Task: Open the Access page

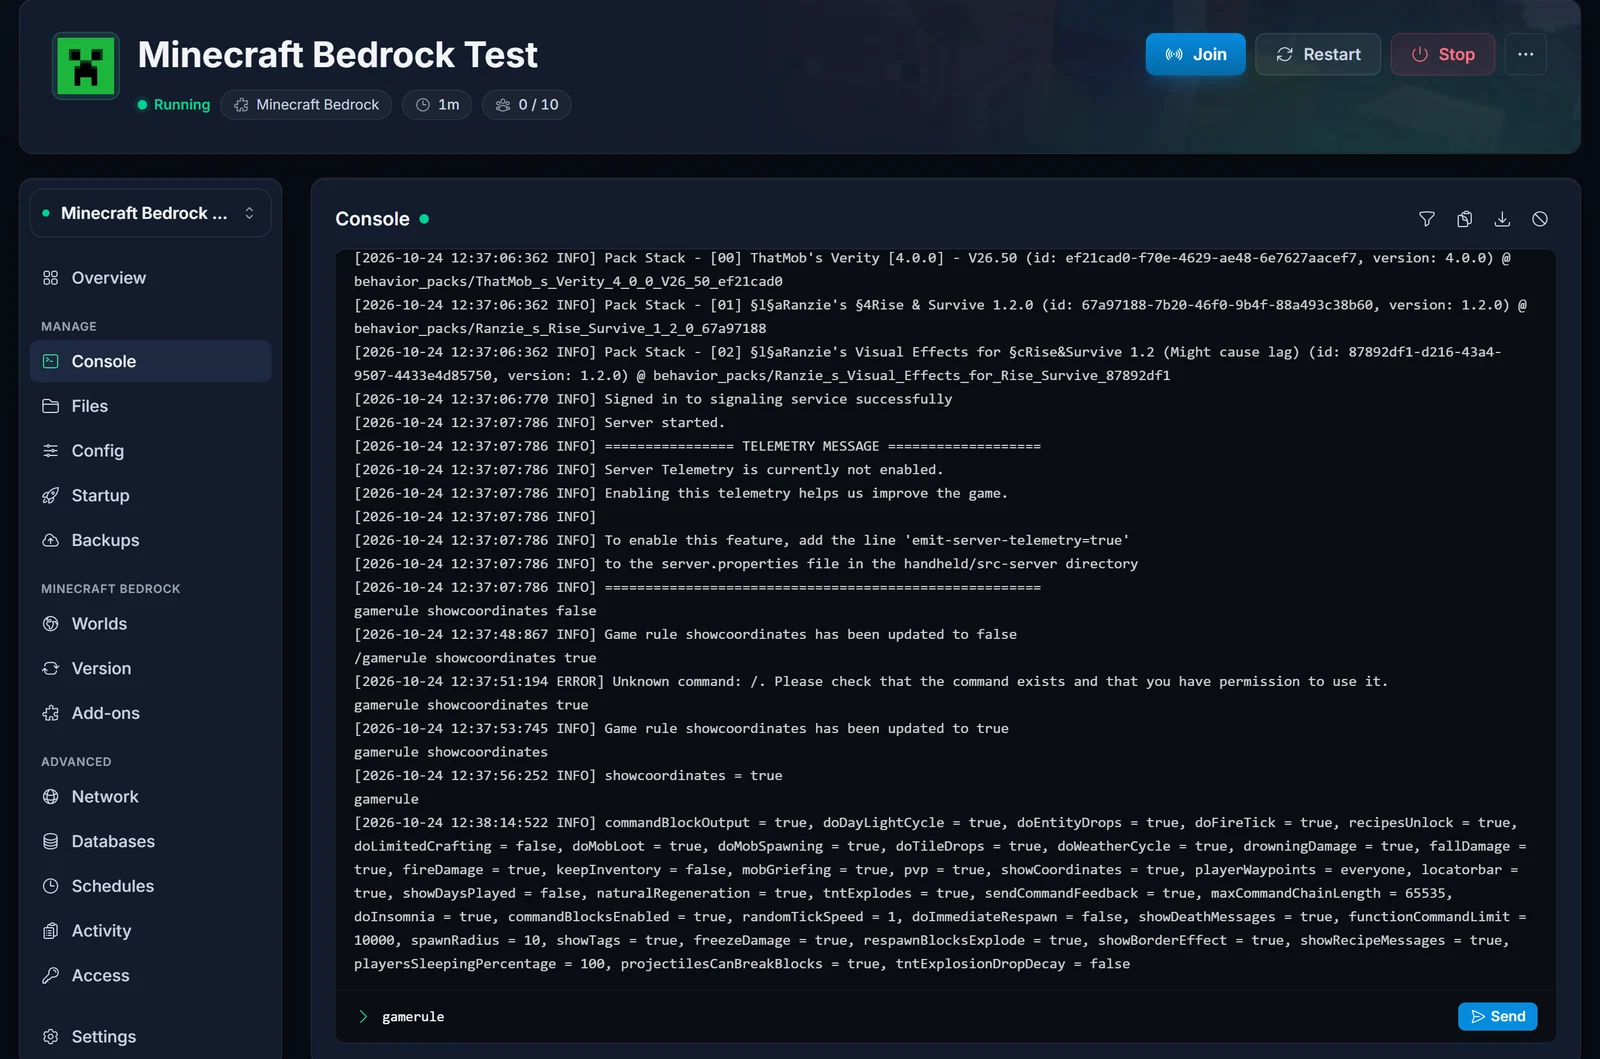Action: [x=150, y=975]
